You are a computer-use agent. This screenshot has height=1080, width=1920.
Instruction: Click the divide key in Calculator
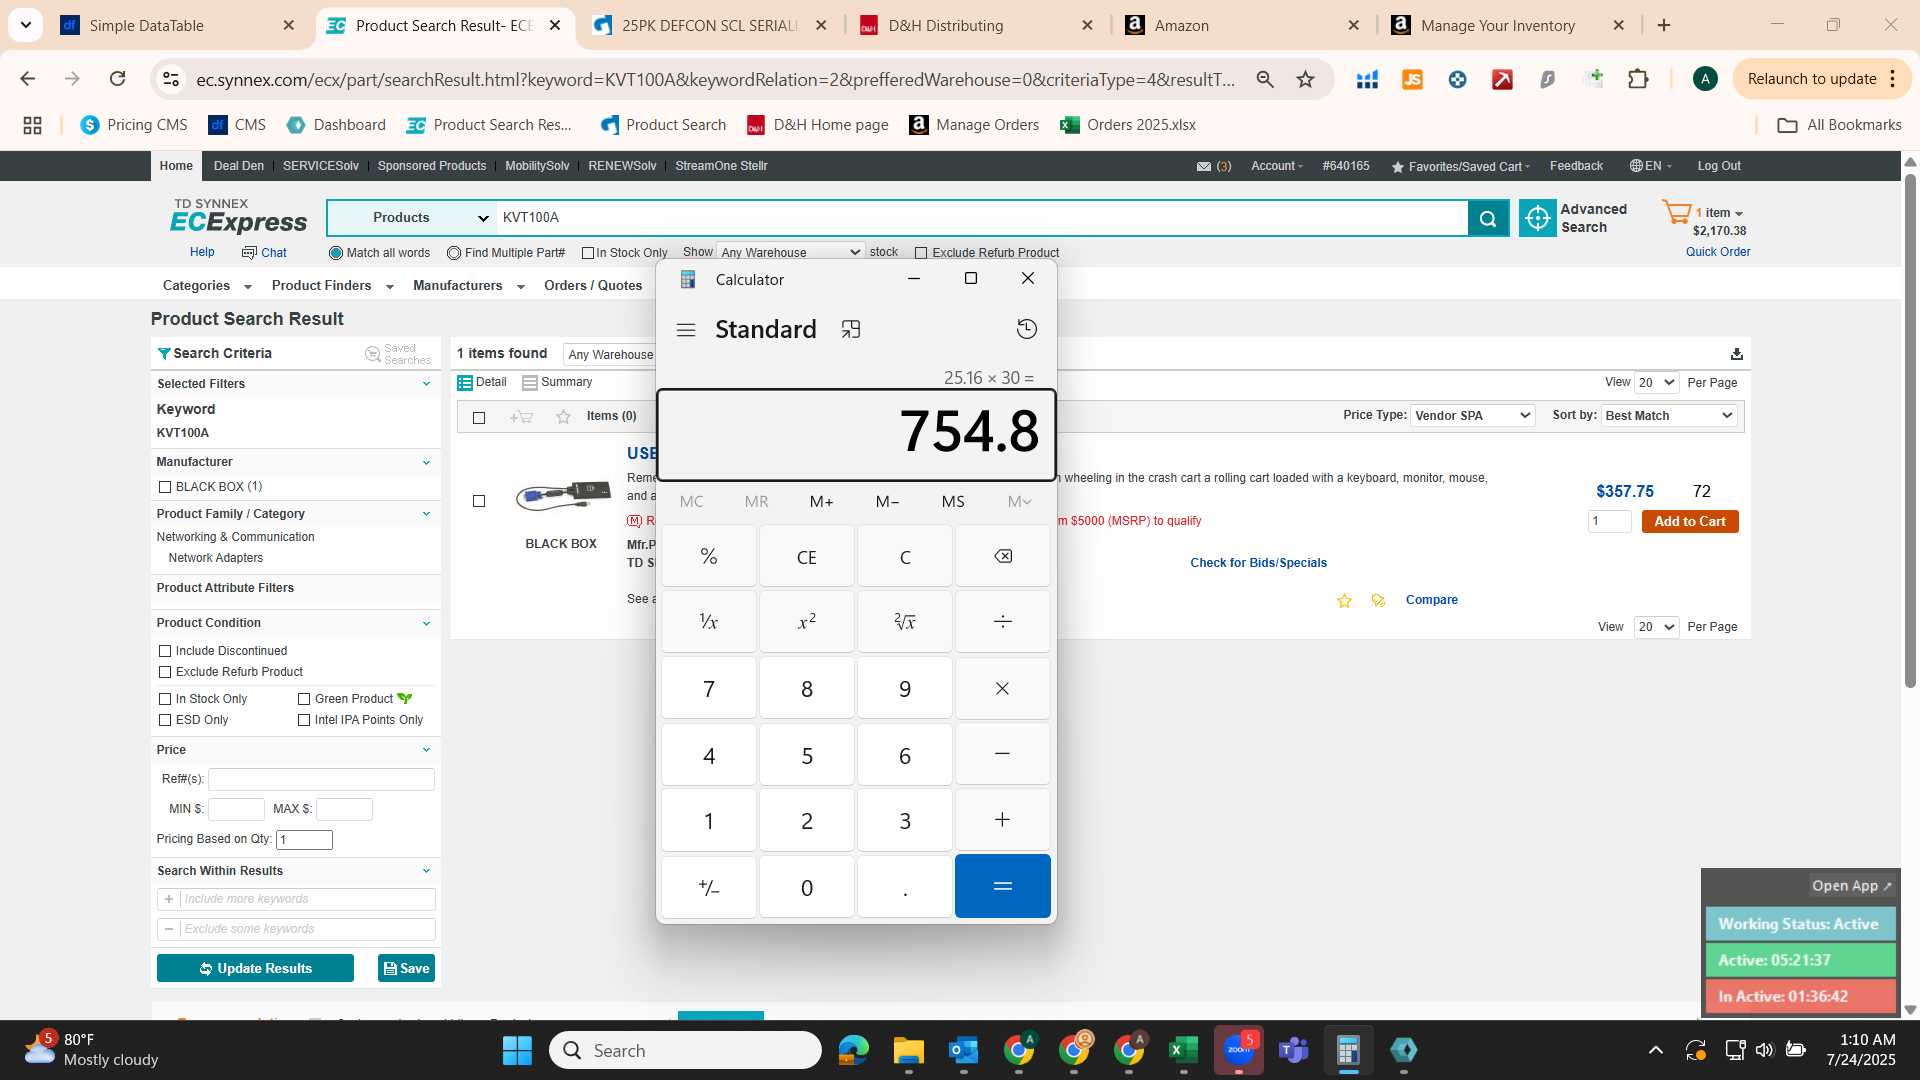click(x=1003, y=622)
